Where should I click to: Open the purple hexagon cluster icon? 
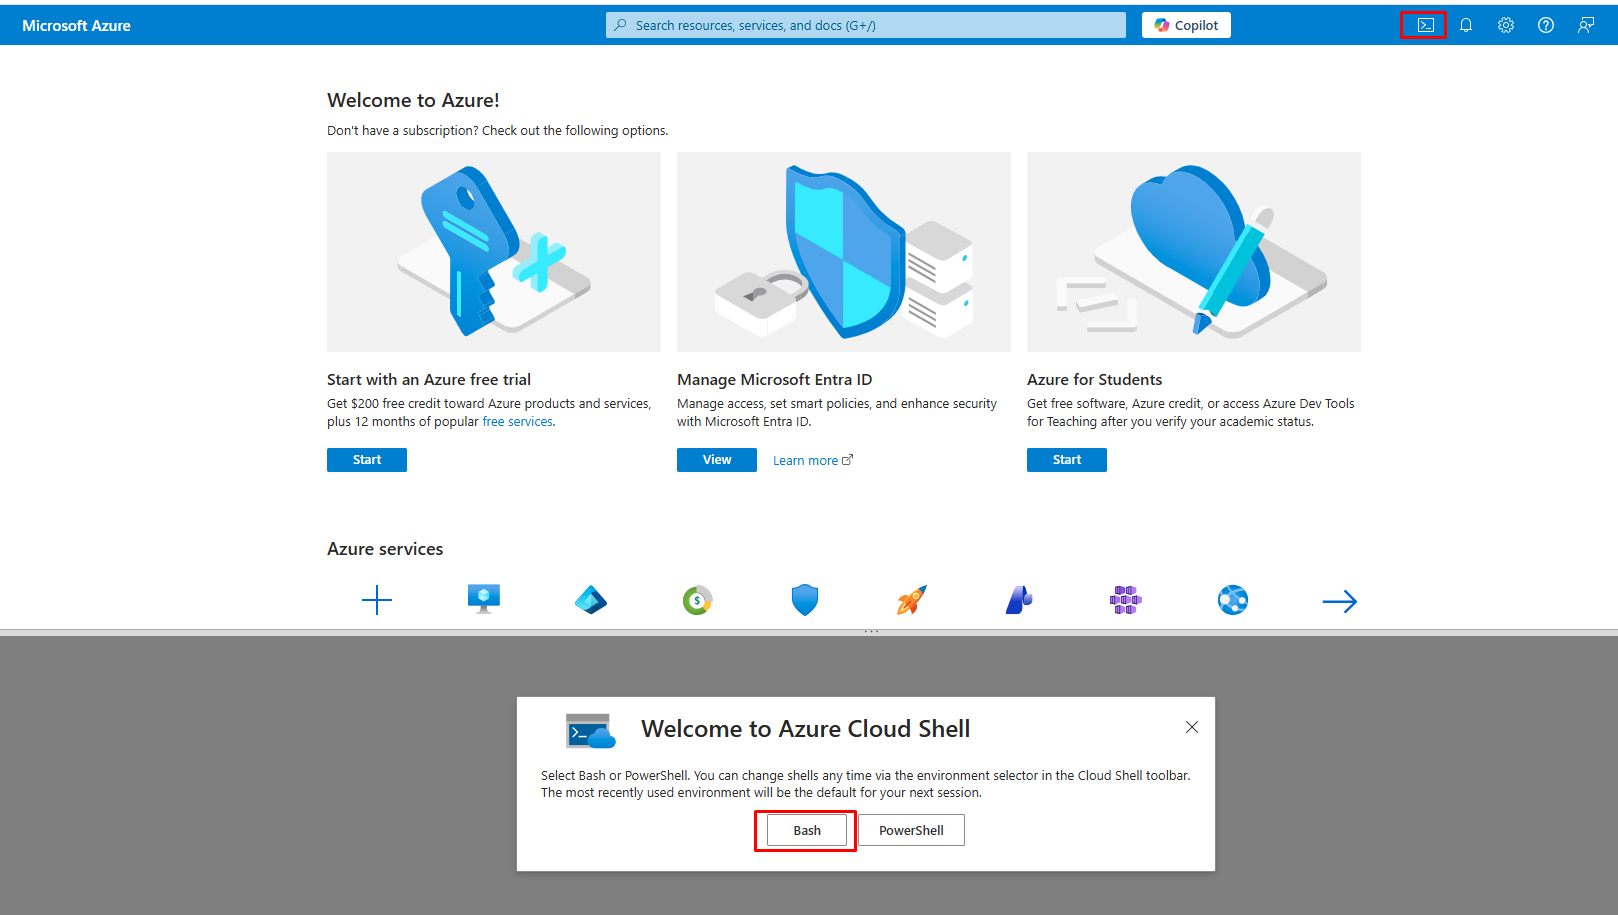point(1126,600)
